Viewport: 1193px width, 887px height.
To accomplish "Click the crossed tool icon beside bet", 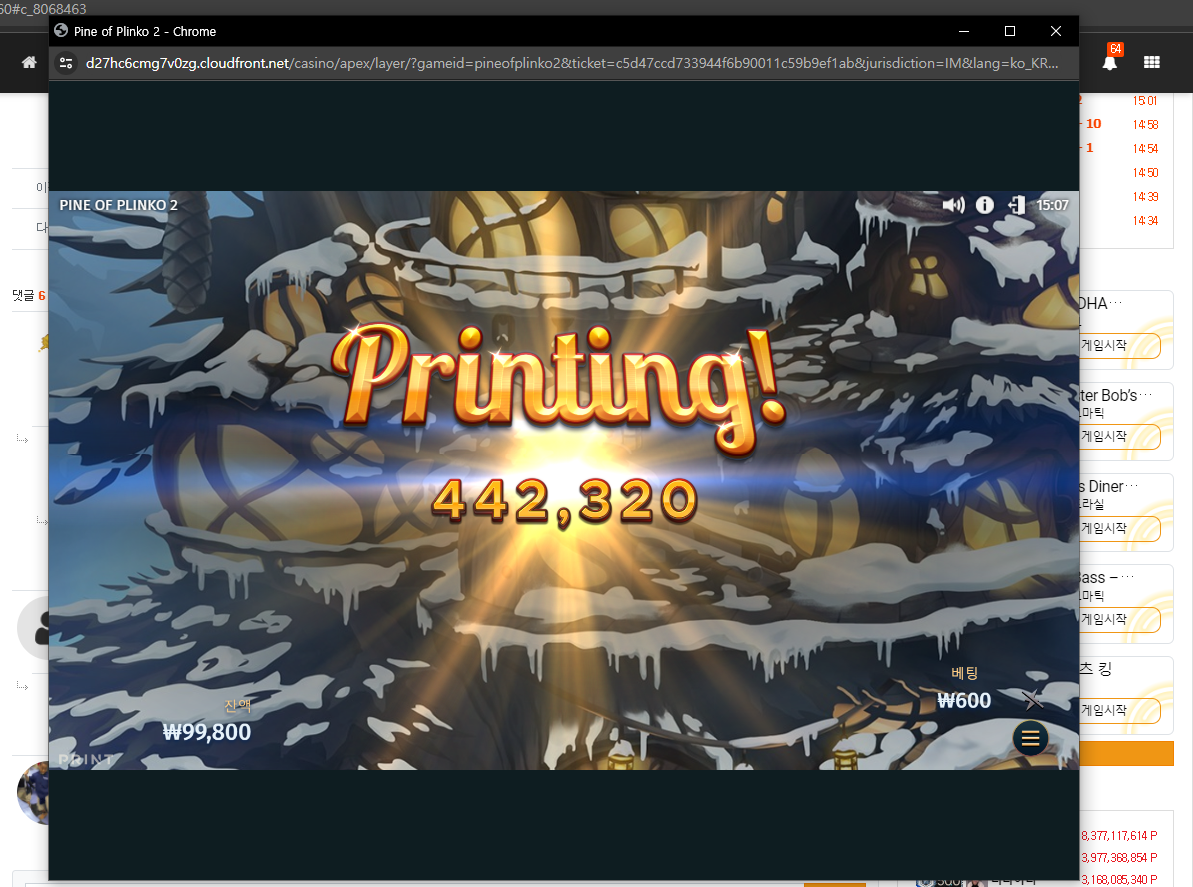I will pos(1032,699).
